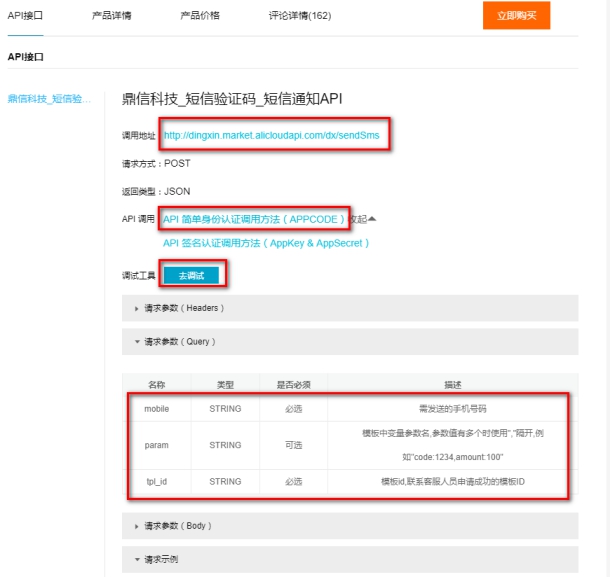Click the param parameter name cell
610x578 pixels.
[156, 445]
